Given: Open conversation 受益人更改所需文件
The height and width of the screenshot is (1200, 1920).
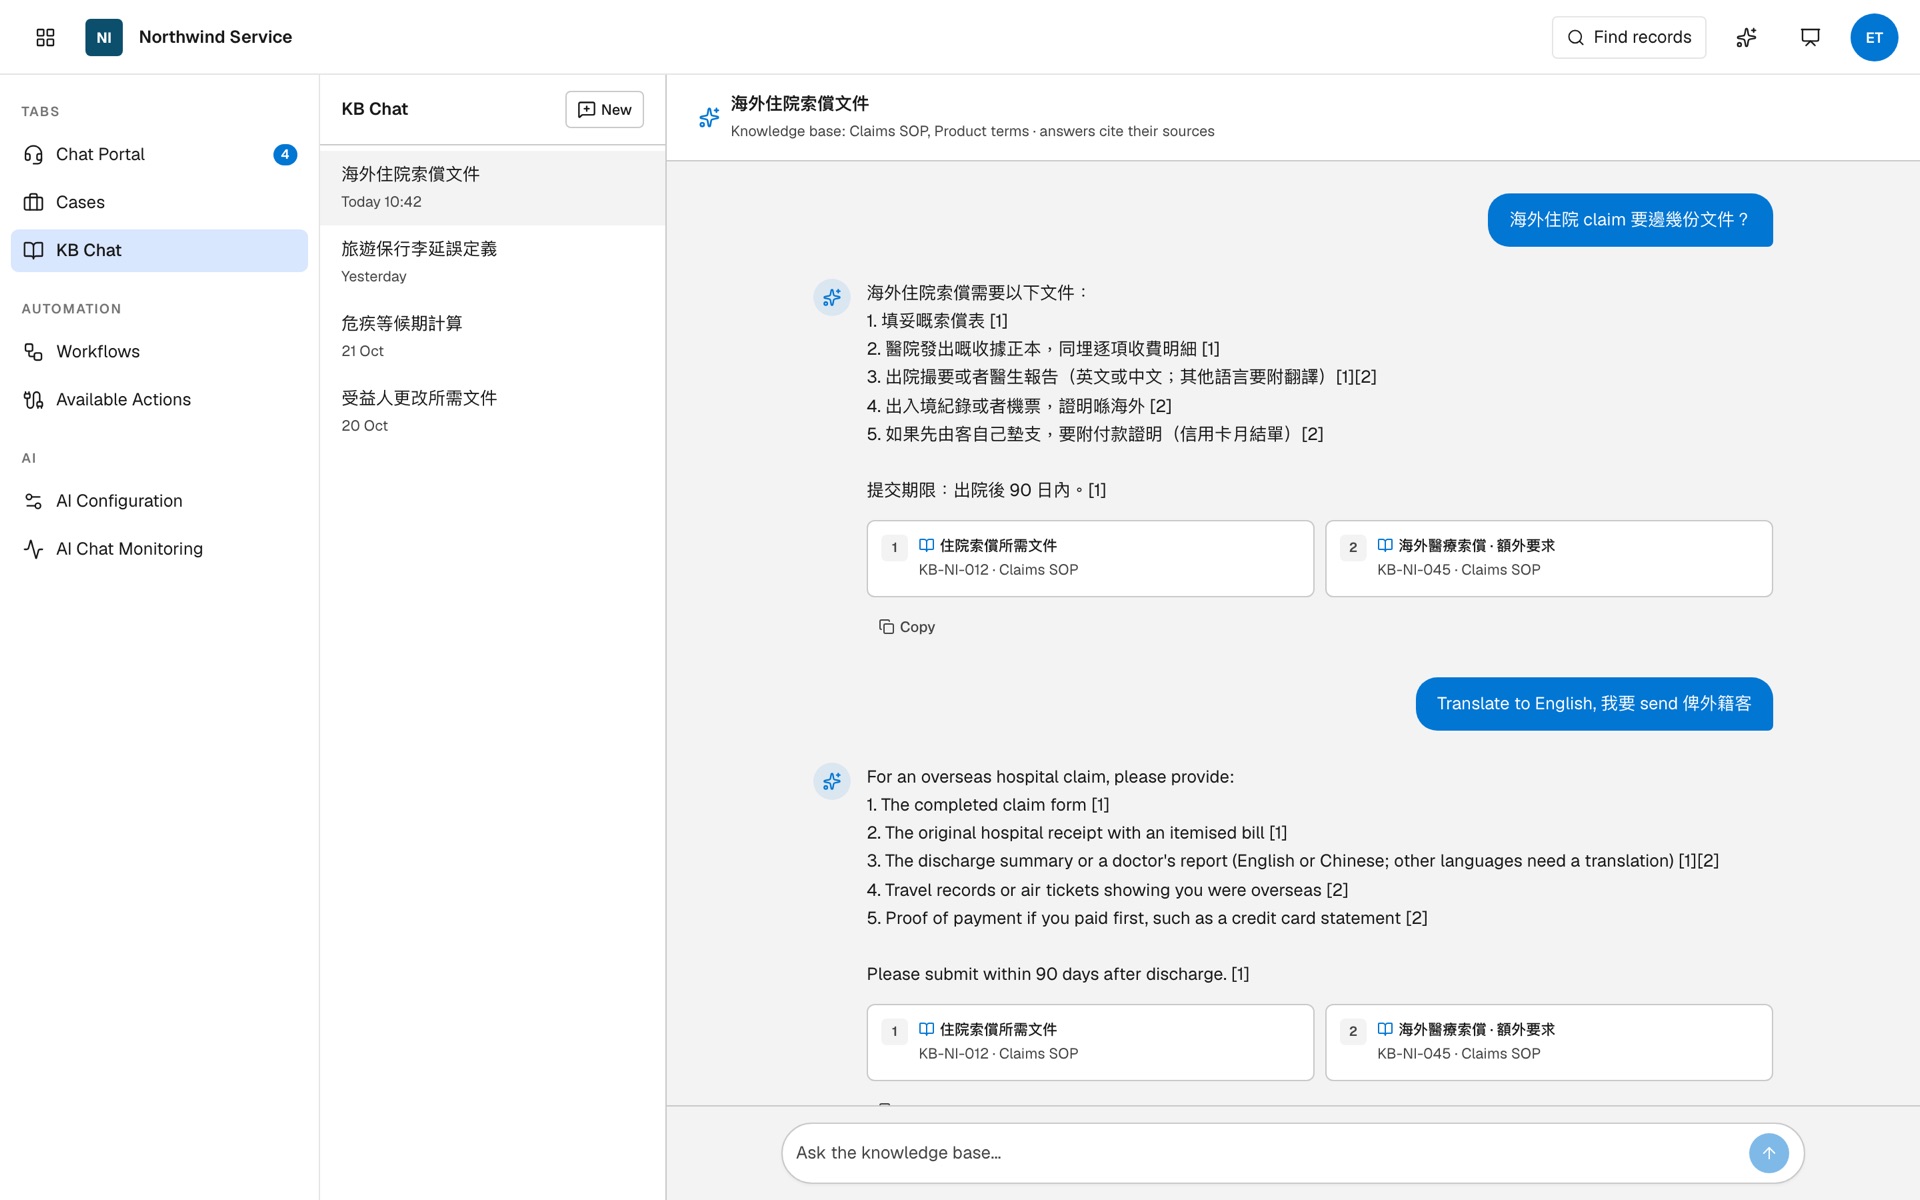Looking at the screenshot, I should click(x=492, y=411).
